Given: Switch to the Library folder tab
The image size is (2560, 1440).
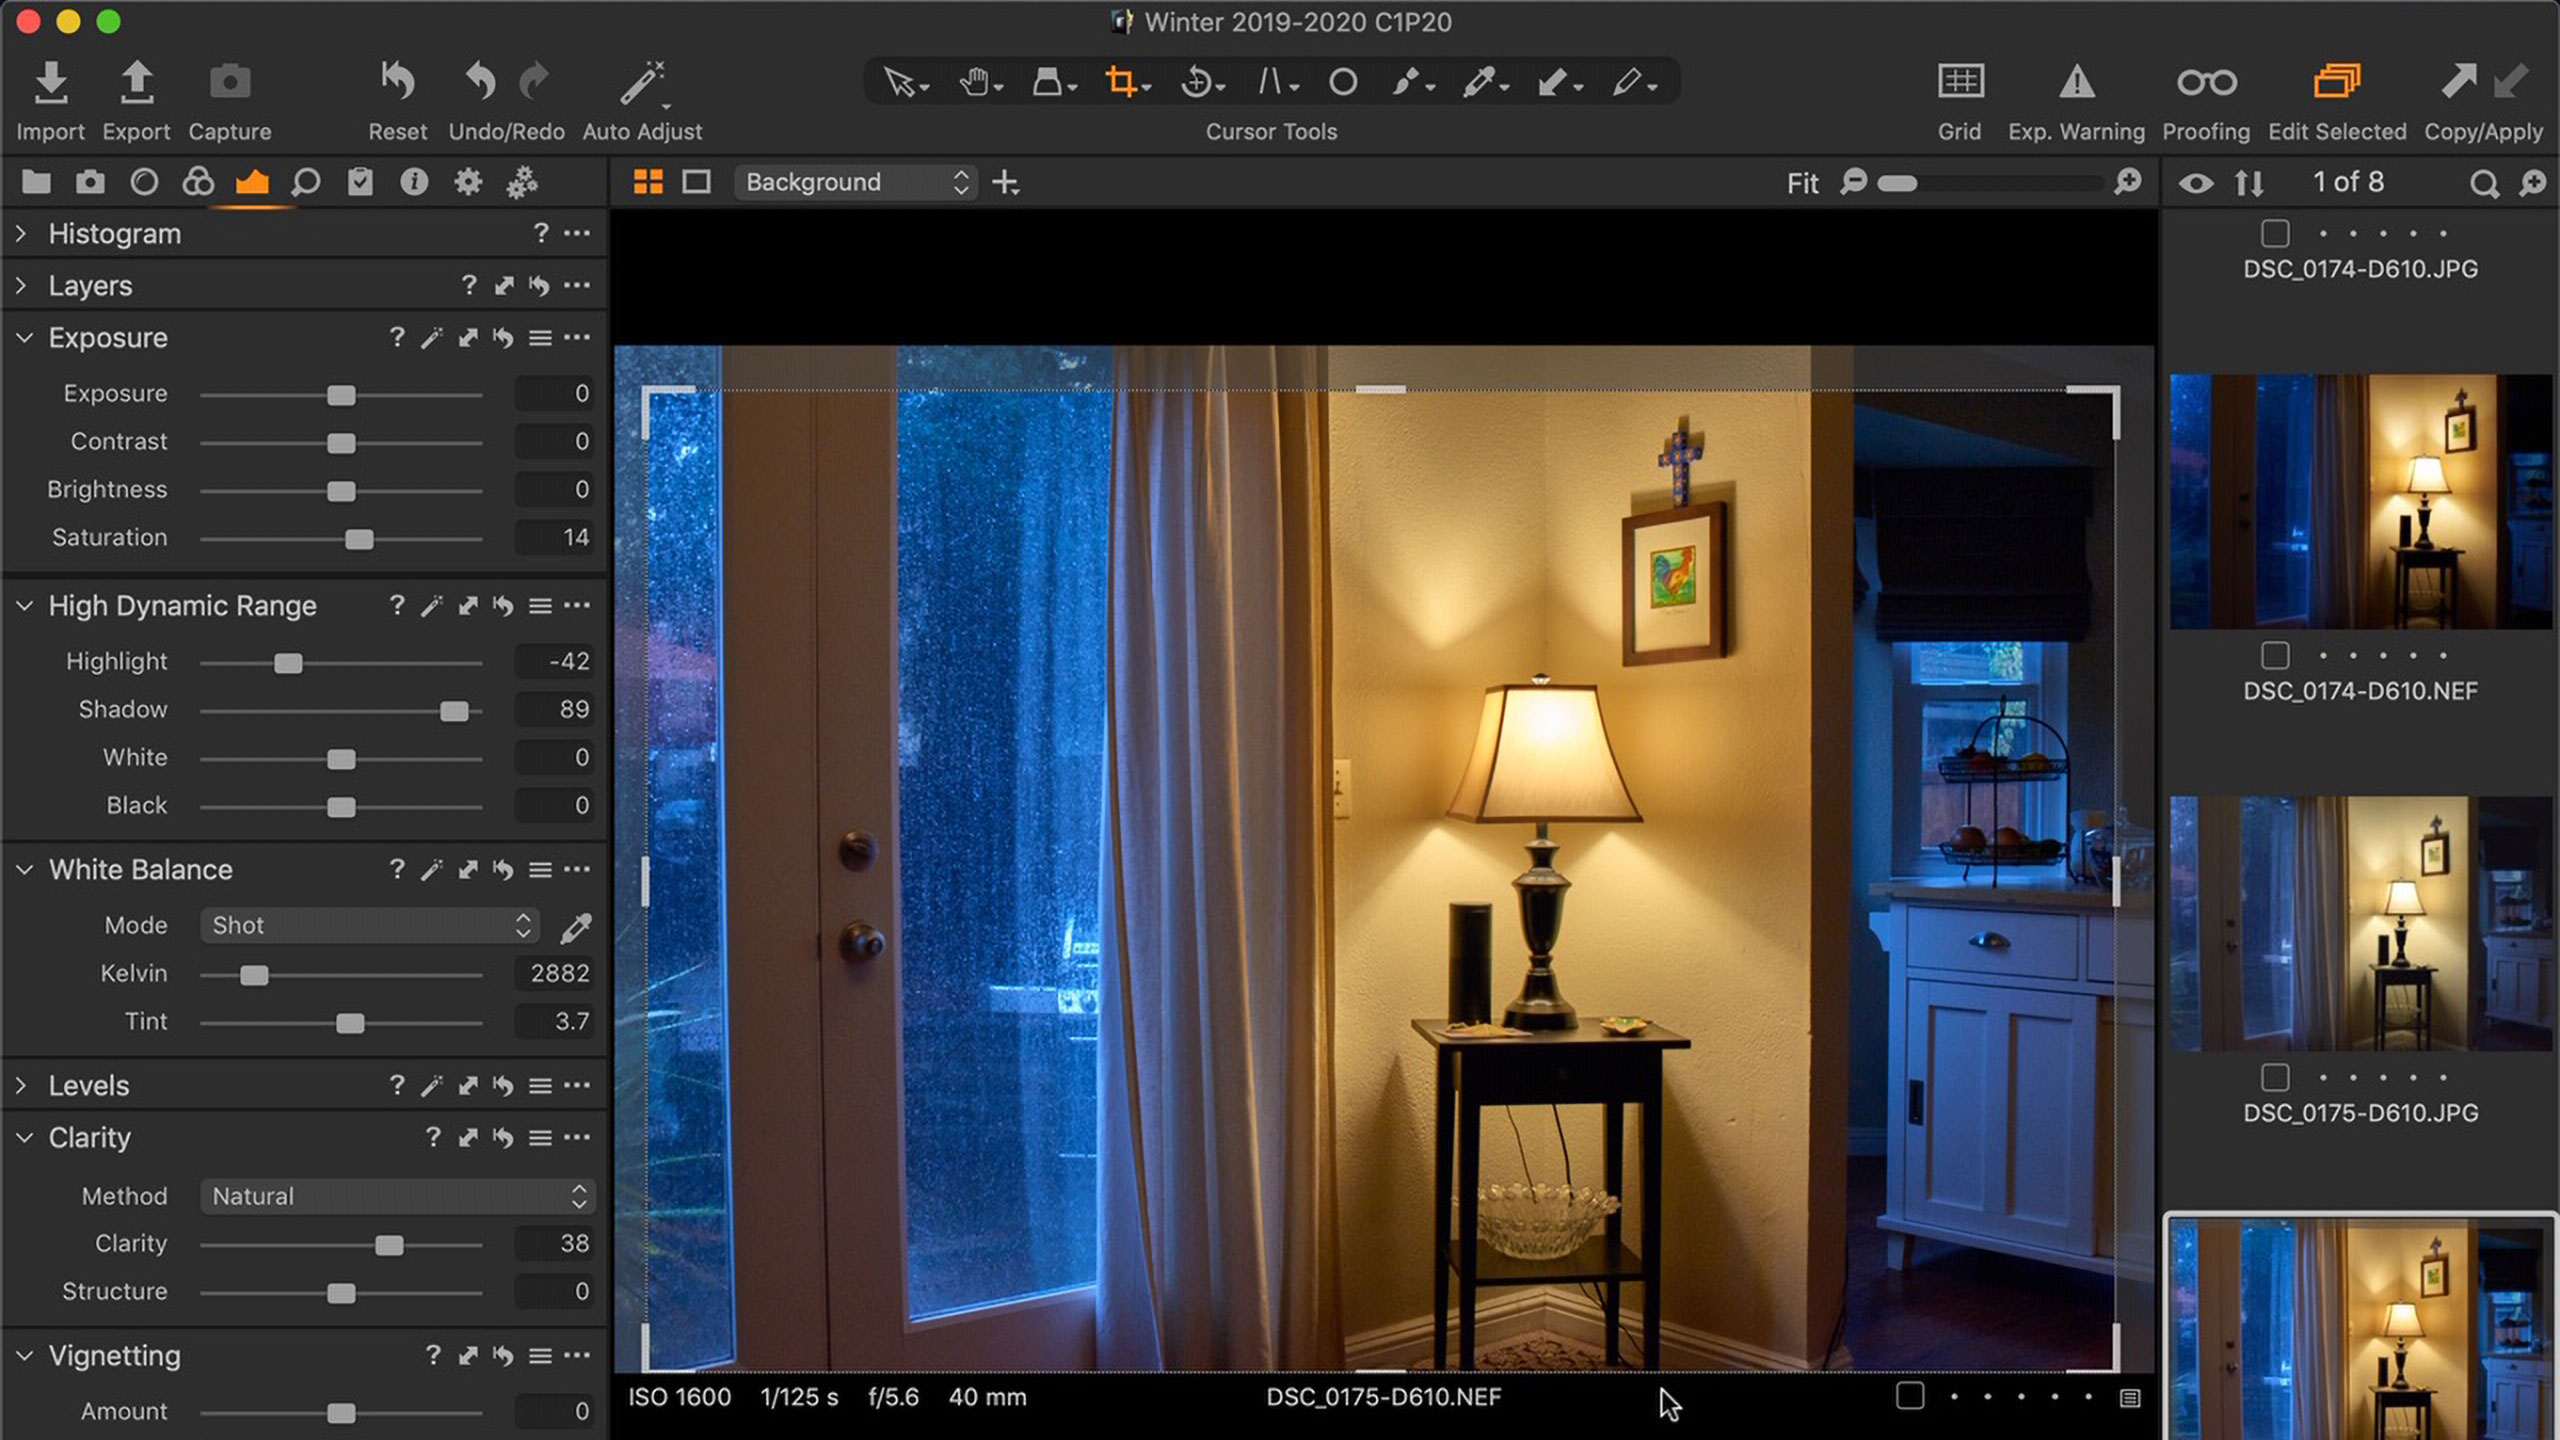Looking at the screenshot, I should pos(36,183).
